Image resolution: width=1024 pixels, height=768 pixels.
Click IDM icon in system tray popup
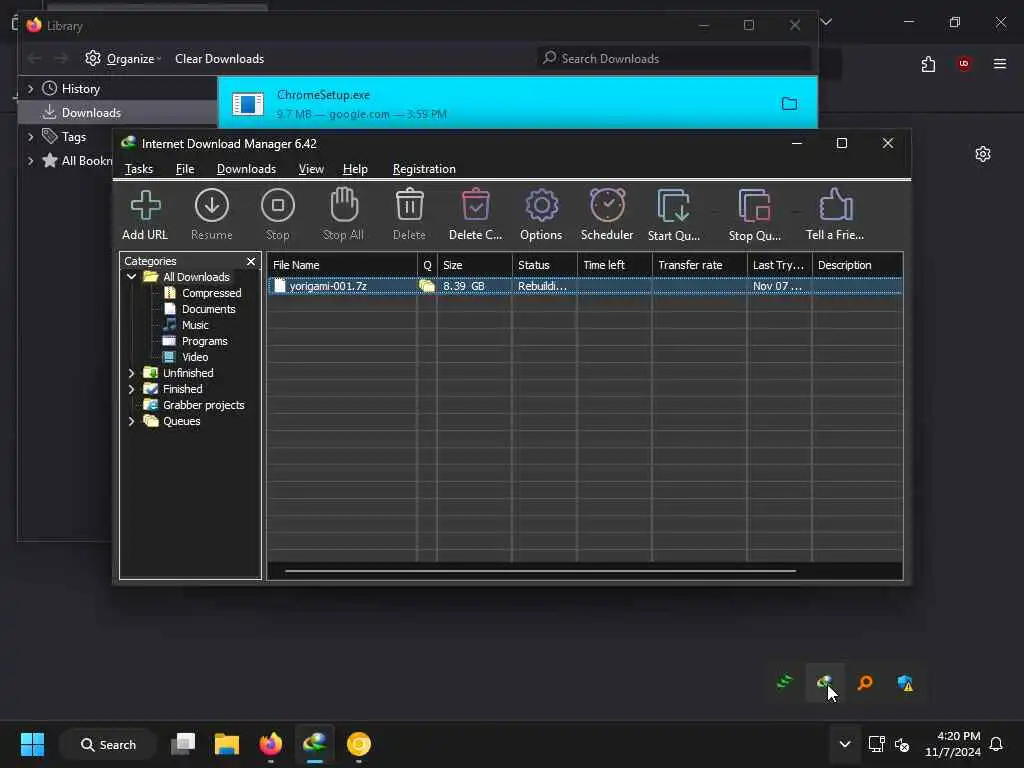825,682
